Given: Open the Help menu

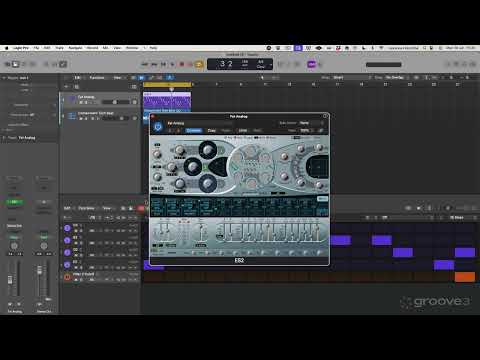Looking at the screenshot, I should [x=153, y=48].
